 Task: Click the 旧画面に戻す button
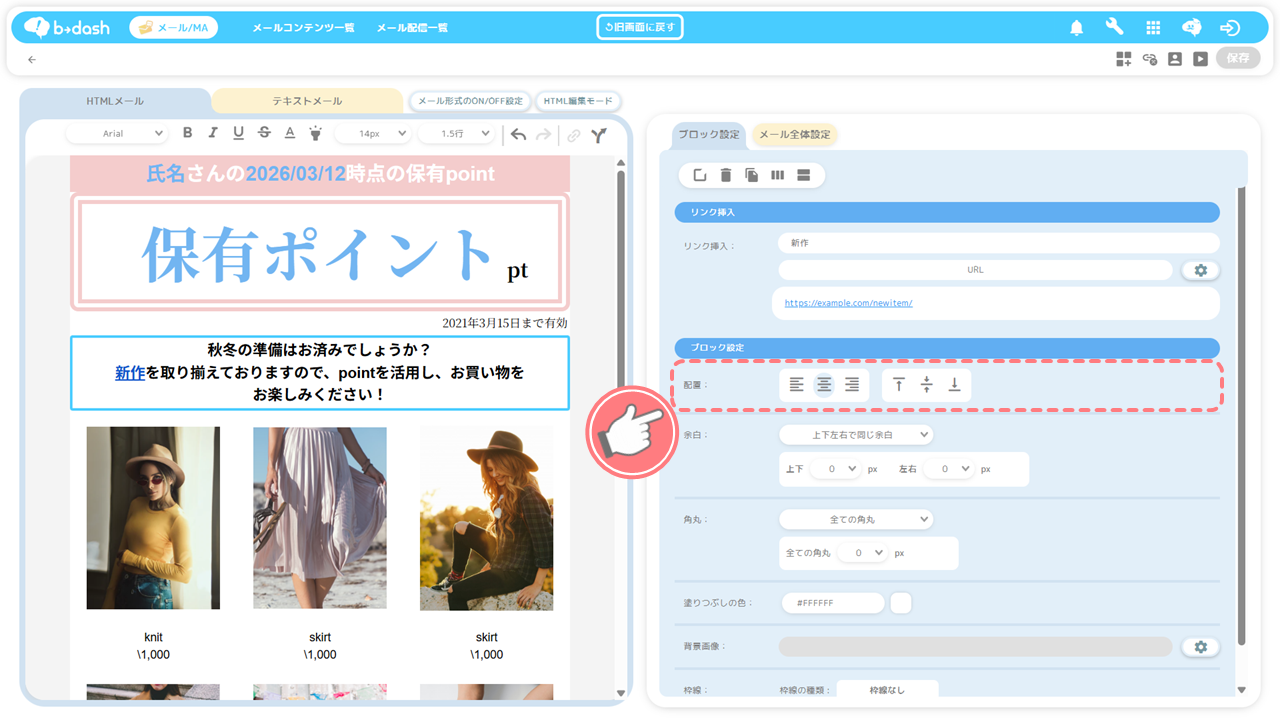pos(640,27)
